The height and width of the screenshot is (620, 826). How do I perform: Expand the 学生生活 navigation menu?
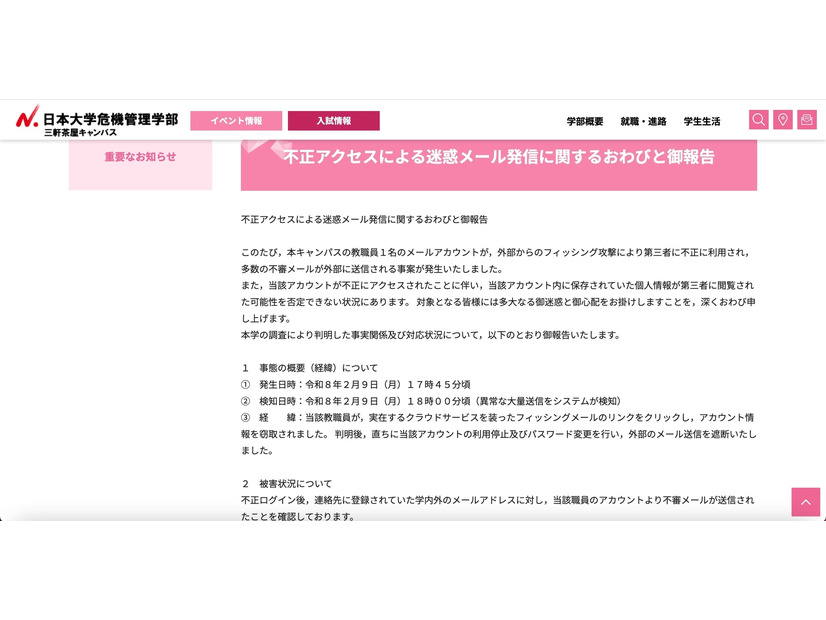click(702, 120)
